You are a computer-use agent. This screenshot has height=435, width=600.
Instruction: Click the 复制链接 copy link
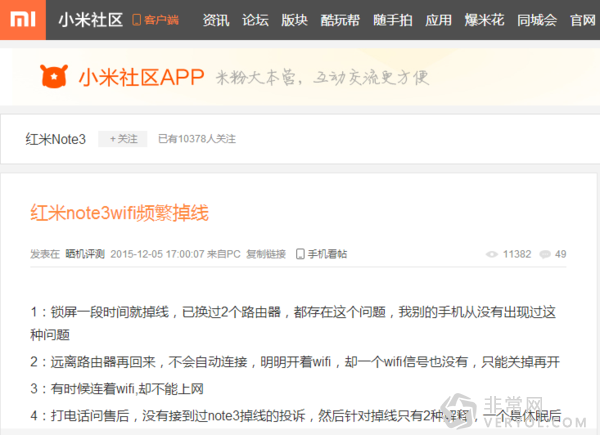point(266,254)
